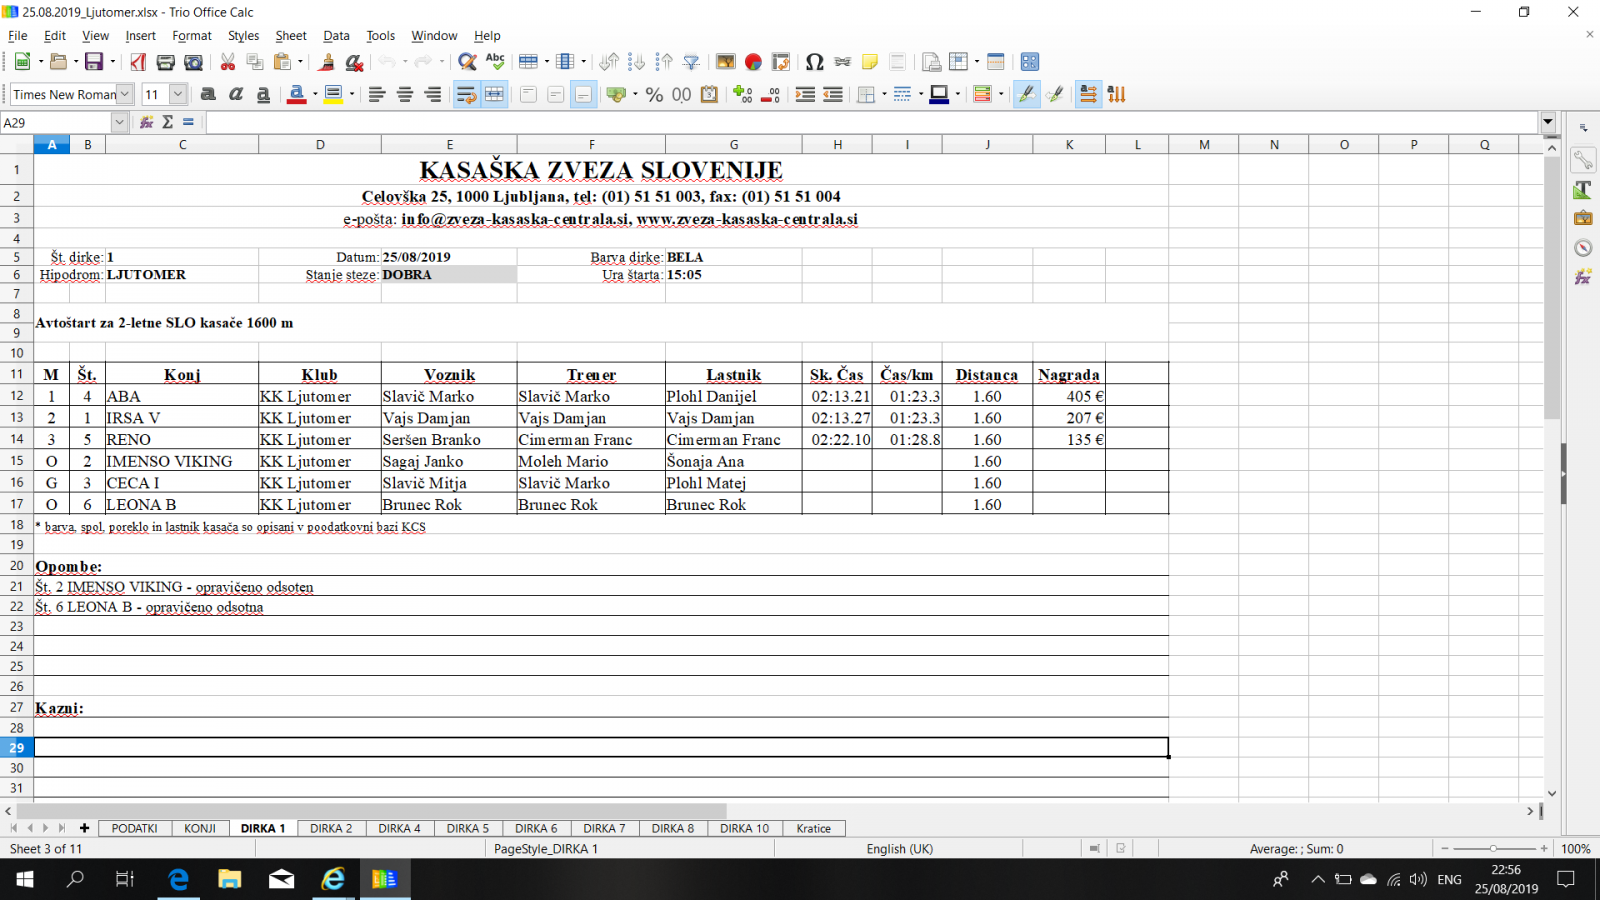This screenshot has width=1600, height=900.
Task: Click the Clone Formatting paintbrush
Action: click(326, 62)
